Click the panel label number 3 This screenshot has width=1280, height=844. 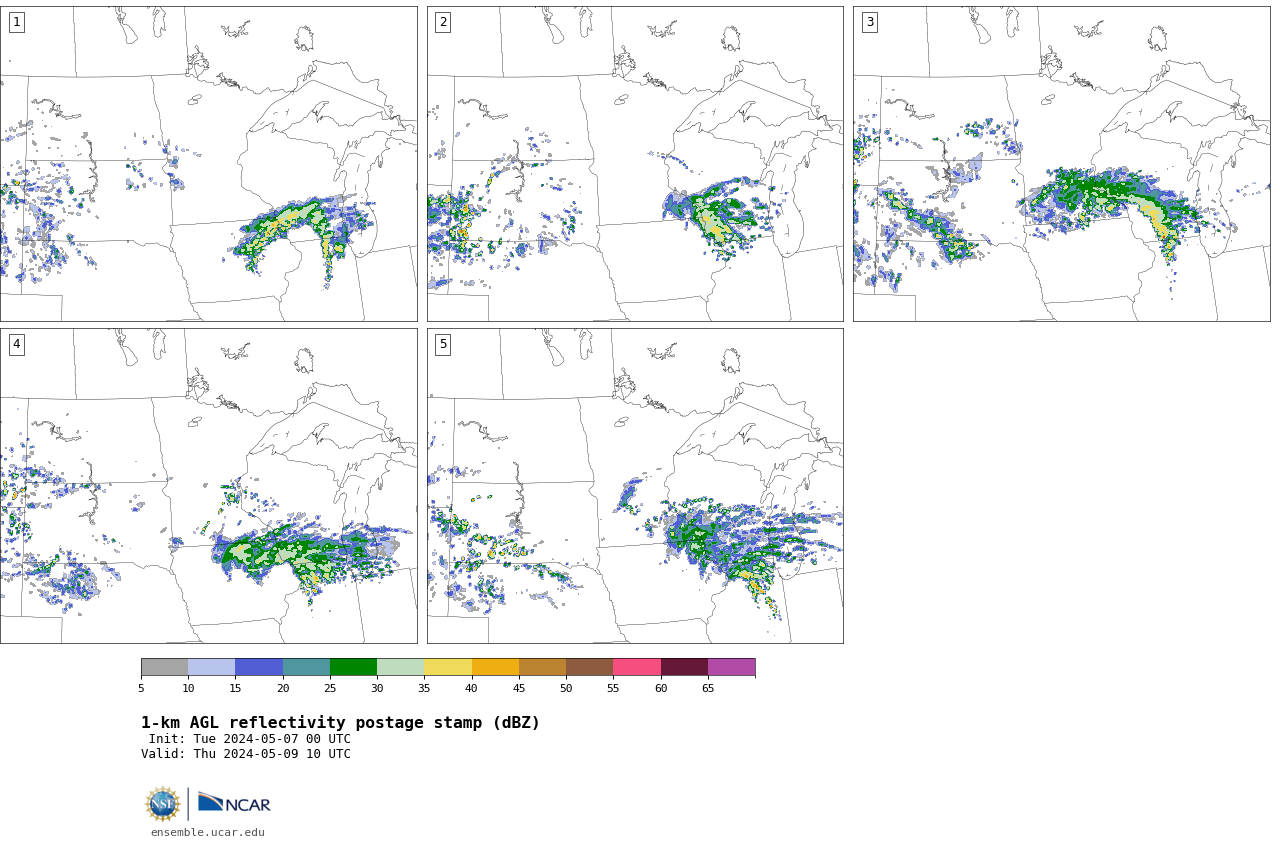click(x=869, y=22)
